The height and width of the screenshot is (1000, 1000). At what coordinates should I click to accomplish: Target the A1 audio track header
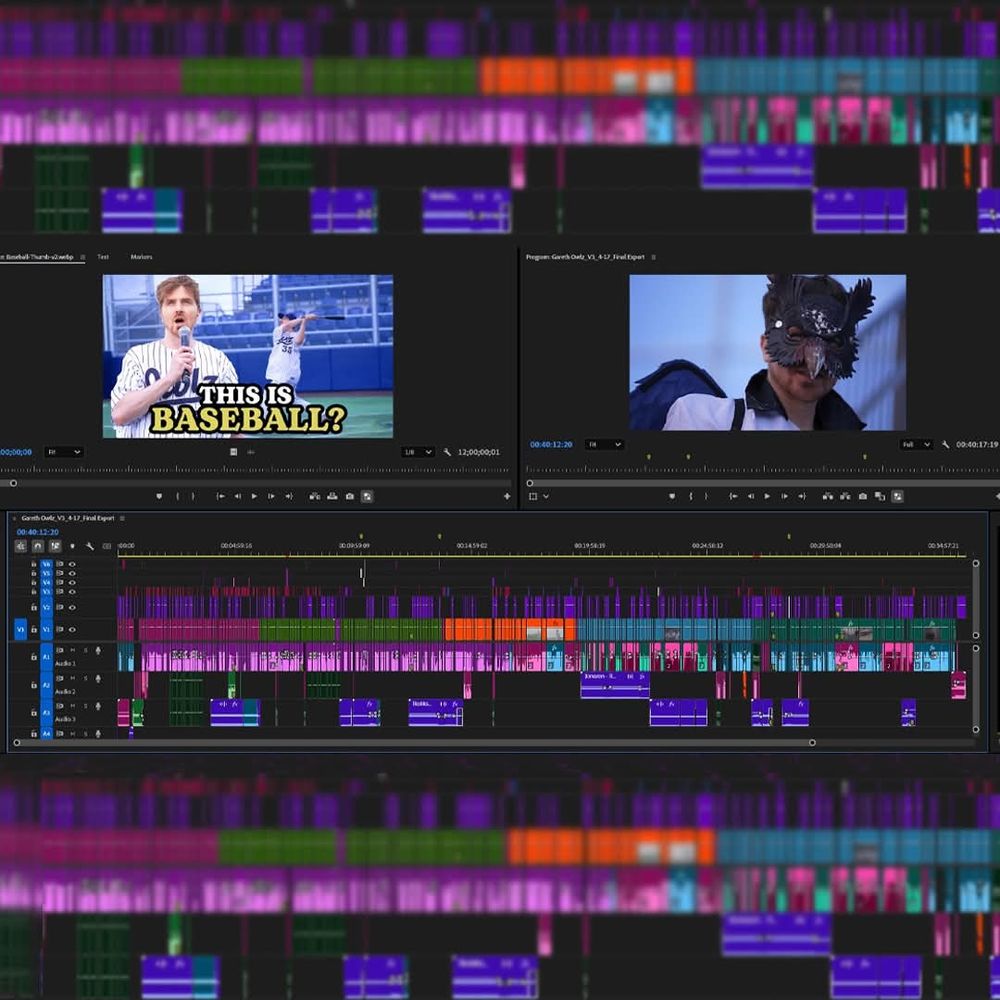pyautogui.click(x=47, y=656)
